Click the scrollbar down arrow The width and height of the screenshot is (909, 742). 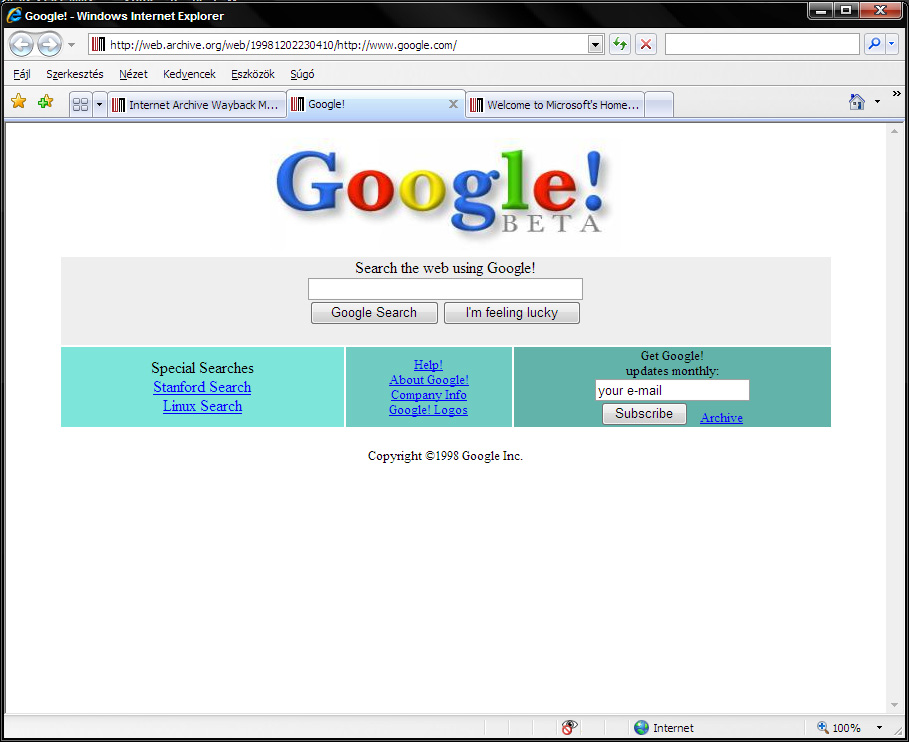click(894, 705)
